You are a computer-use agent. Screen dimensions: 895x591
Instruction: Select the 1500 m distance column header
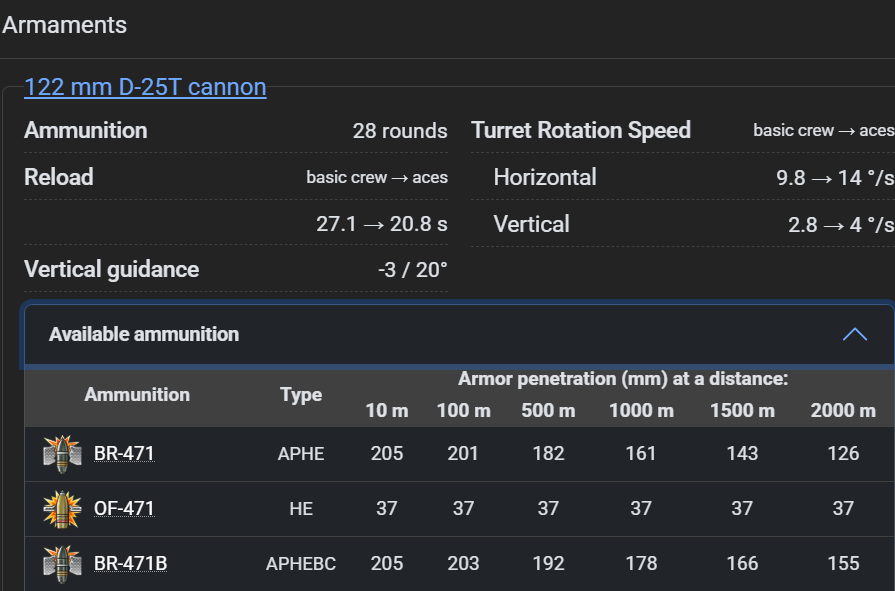tap(742, 411)
